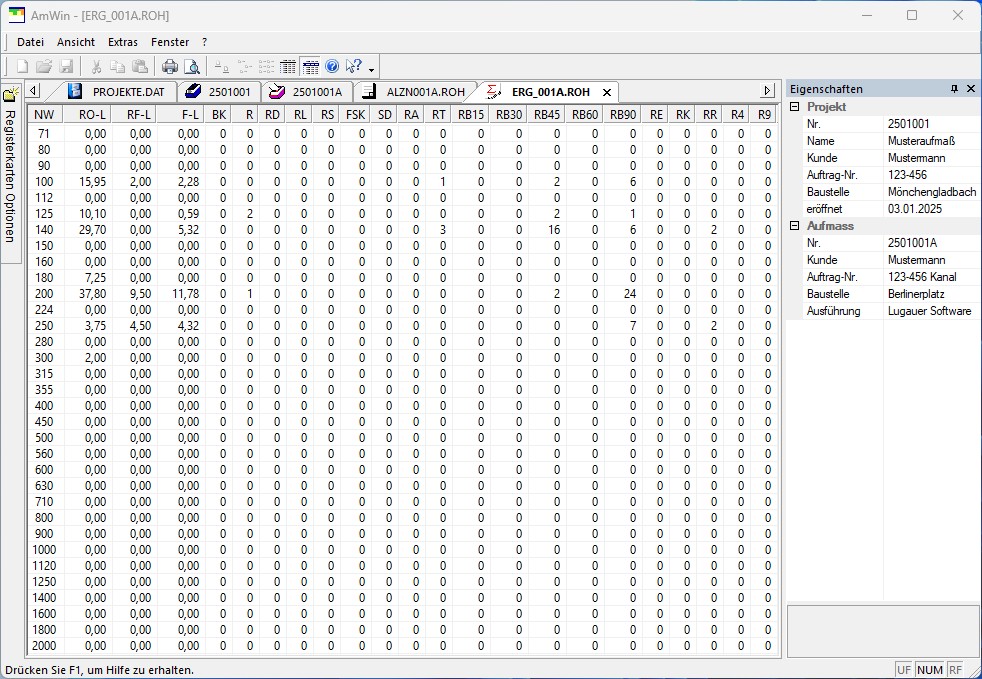982x679 pixels.
Task: Toggle the highlighted table view toolbar button
Action: pos(310,66)
